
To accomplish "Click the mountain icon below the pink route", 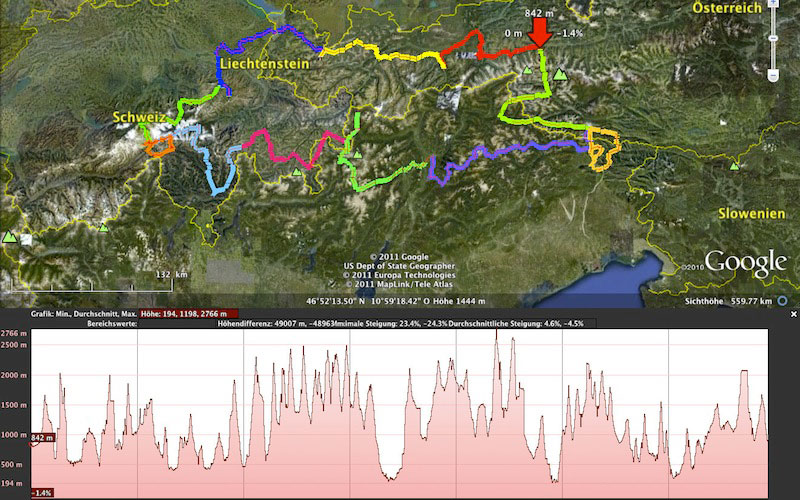I will (297, 173).
